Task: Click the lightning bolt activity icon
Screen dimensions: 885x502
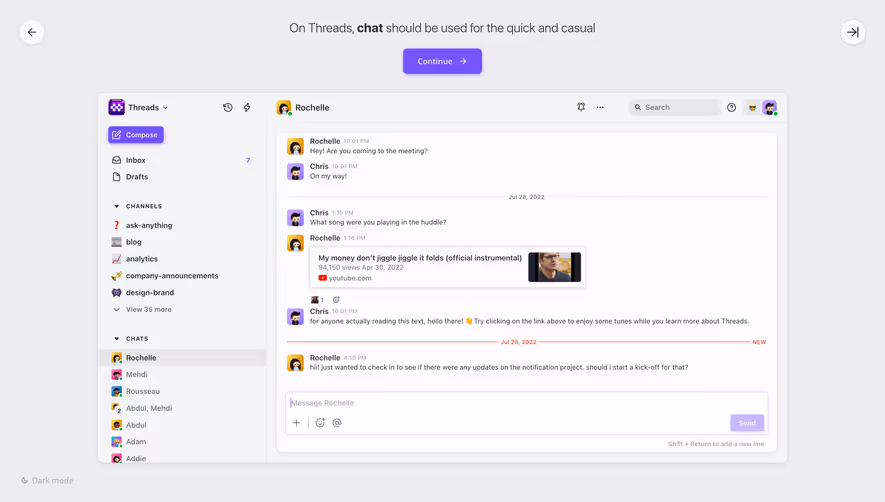Action: [x=247, y=107]
